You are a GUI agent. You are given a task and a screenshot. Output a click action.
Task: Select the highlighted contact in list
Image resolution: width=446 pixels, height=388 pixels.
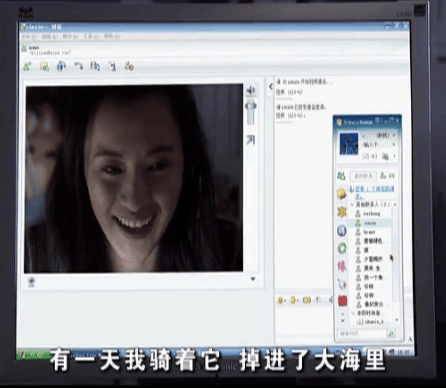[x=369, y=223]
